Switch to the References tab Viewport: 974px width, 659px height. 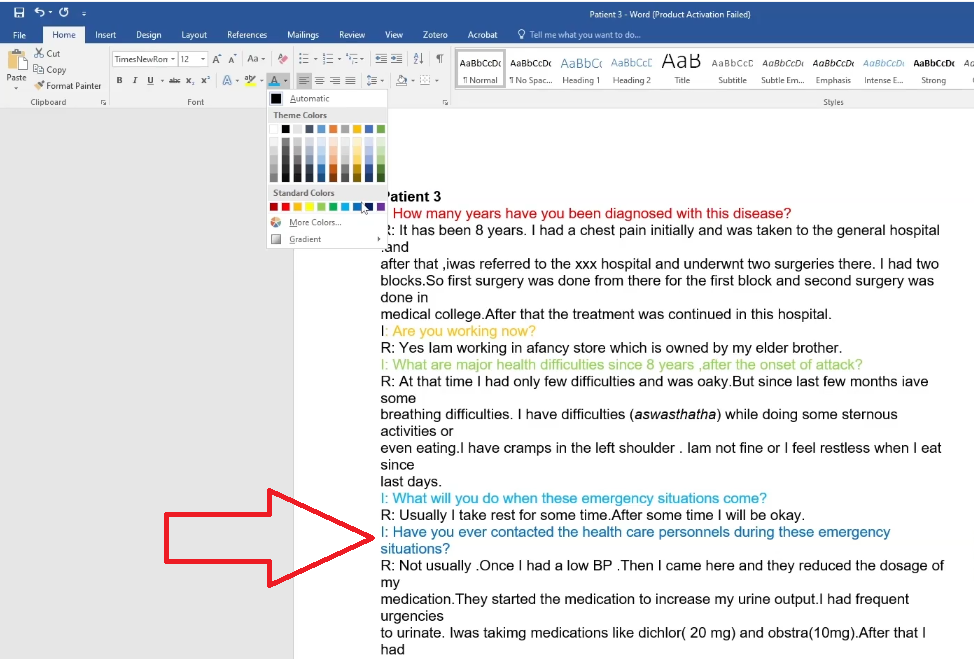pyautogui.click(x=247, y=35)
